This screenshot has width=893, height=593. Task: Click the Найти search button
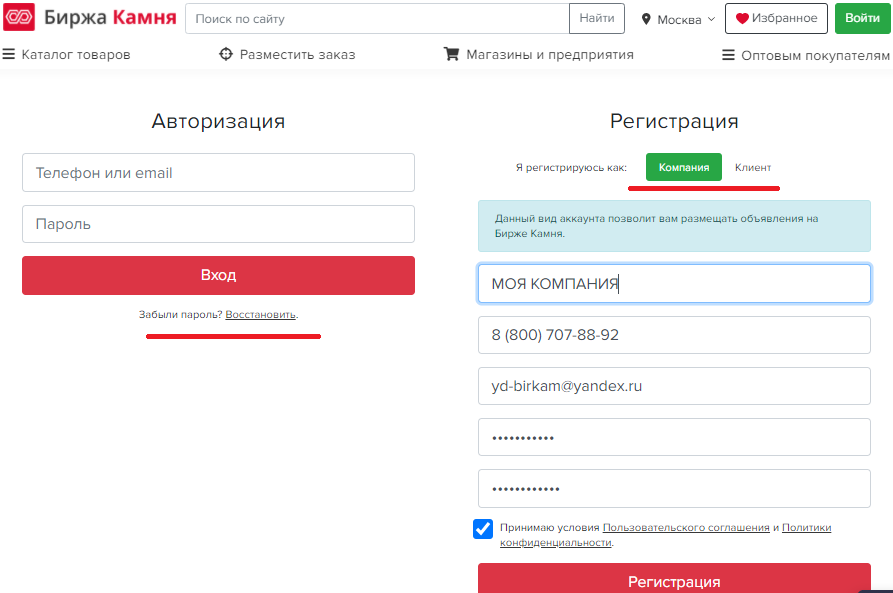(x=596, y=18)
